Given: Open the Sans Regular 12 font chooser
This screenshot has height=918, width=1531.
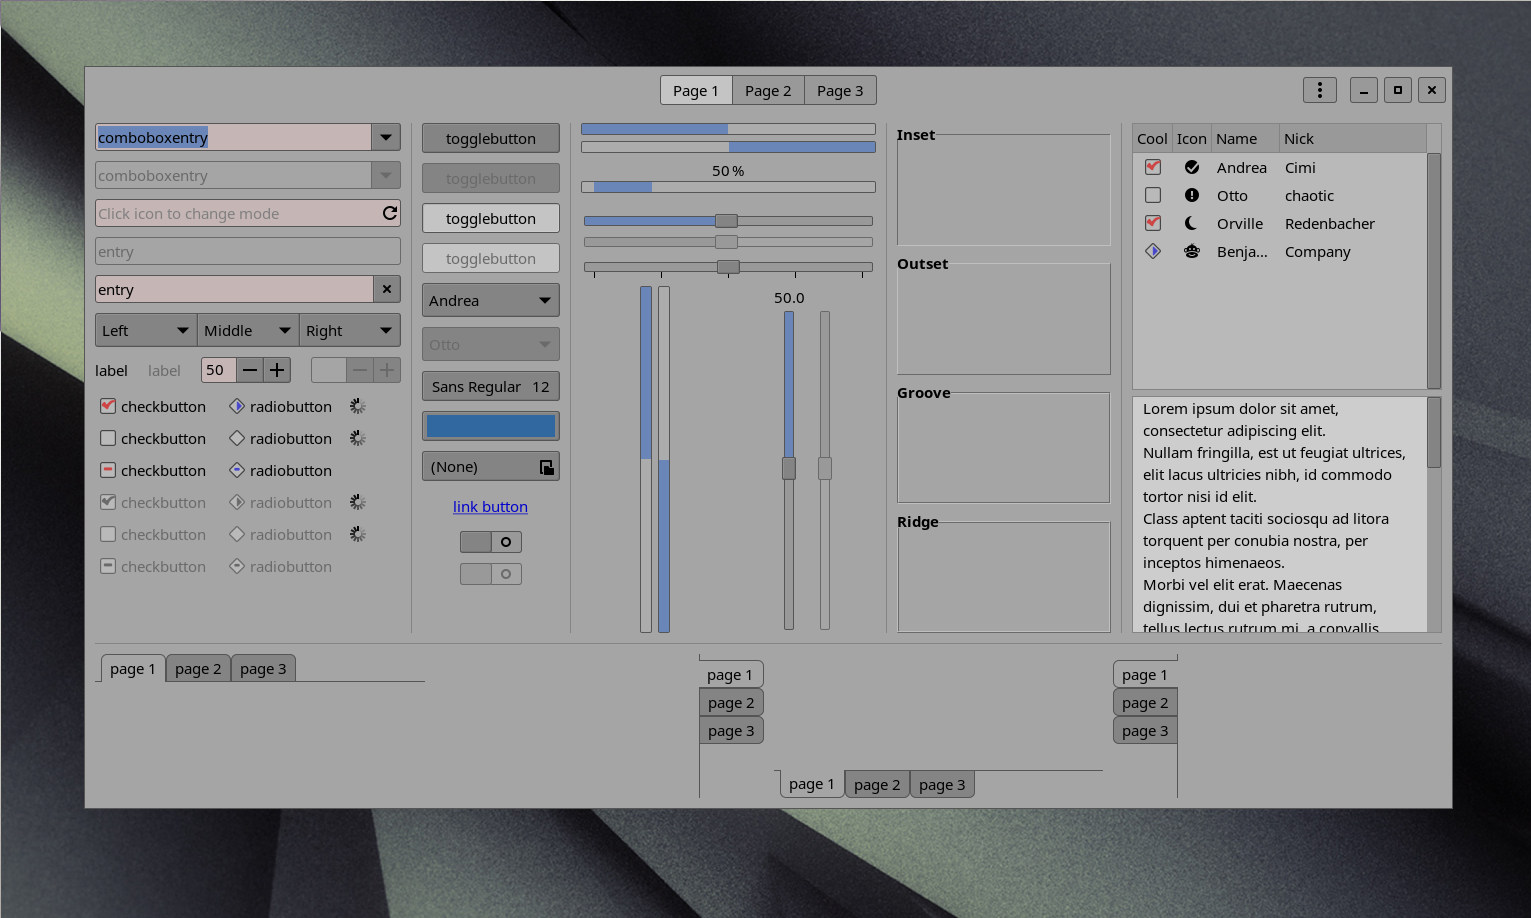Looking at the screenshot, I should point(491,386).
